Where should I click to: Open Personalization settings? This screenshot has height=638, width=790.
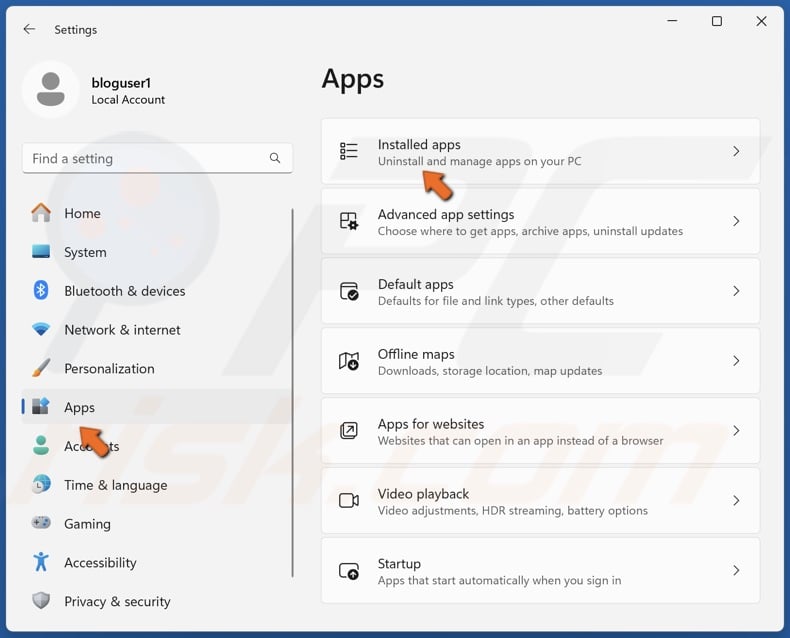pyautogui.click(x=156, y=368)
